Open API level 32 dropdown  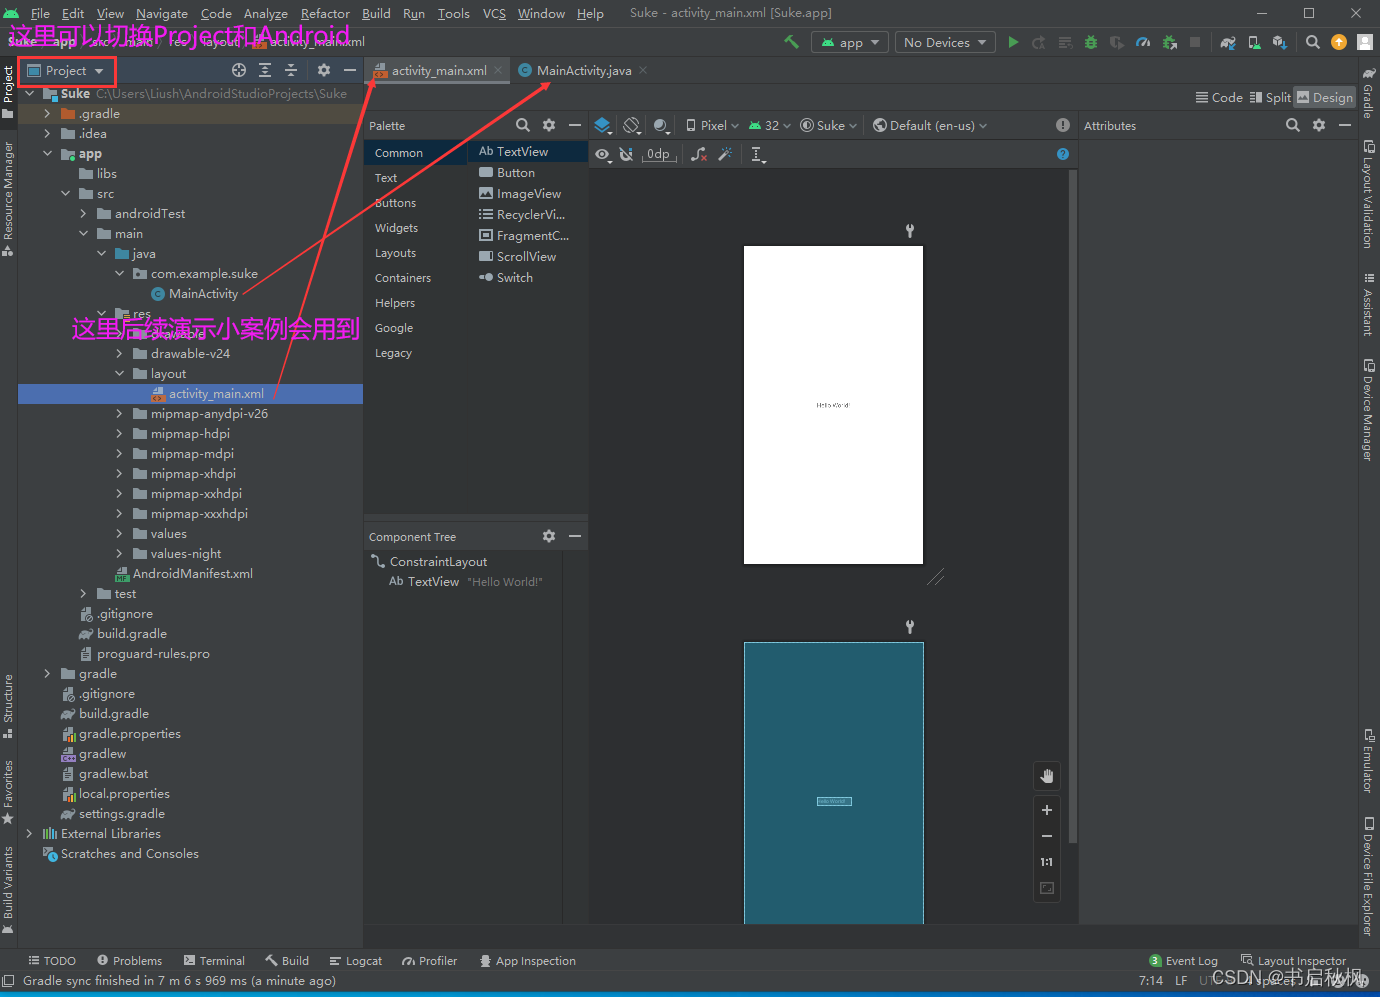coord(769,125)
